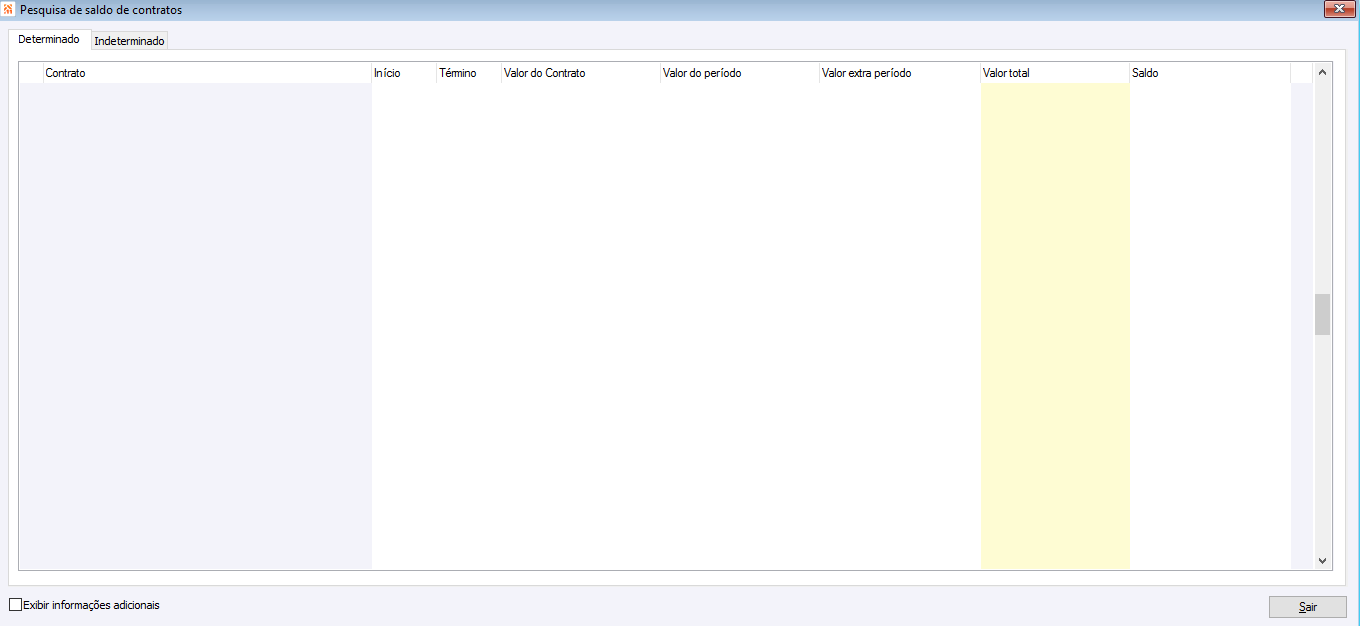The width and height of the screenshot is (1360, 626).
Task: Click the Valor do período column header
Action: 740,73
